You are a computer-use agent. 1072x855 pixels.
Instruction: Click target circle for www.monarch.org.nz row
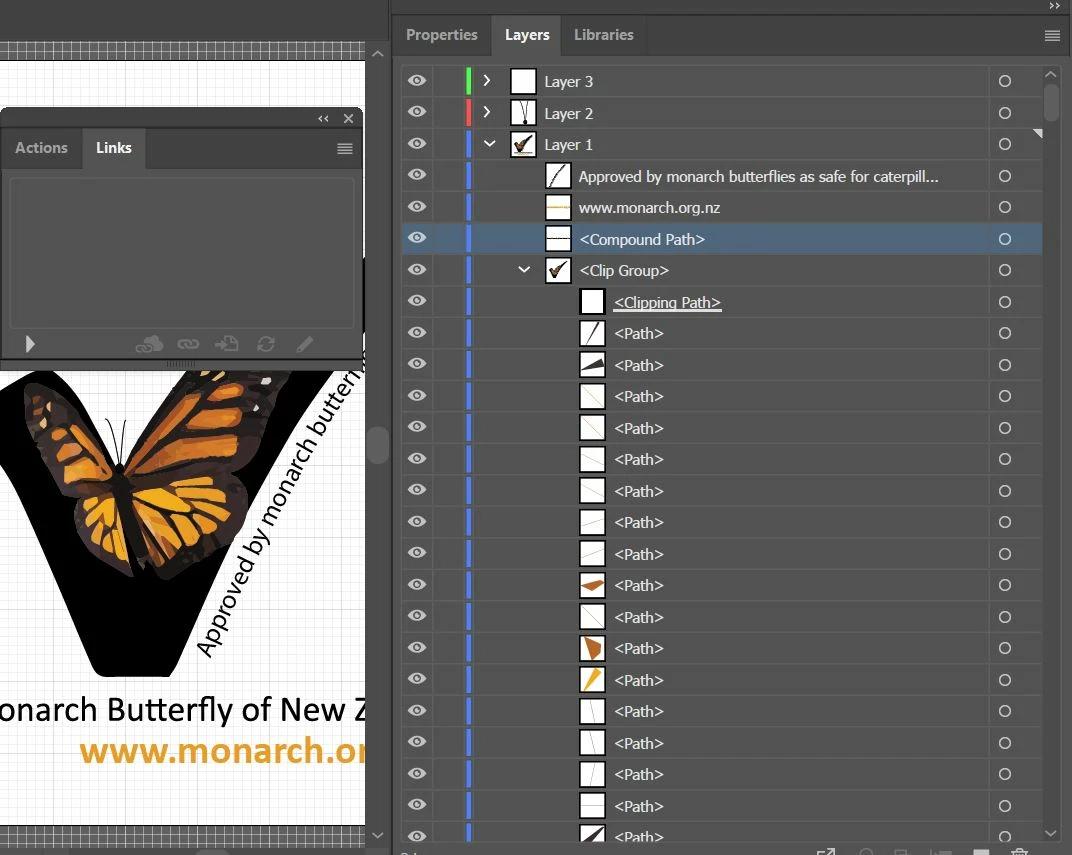click(x=1004, y=207)
